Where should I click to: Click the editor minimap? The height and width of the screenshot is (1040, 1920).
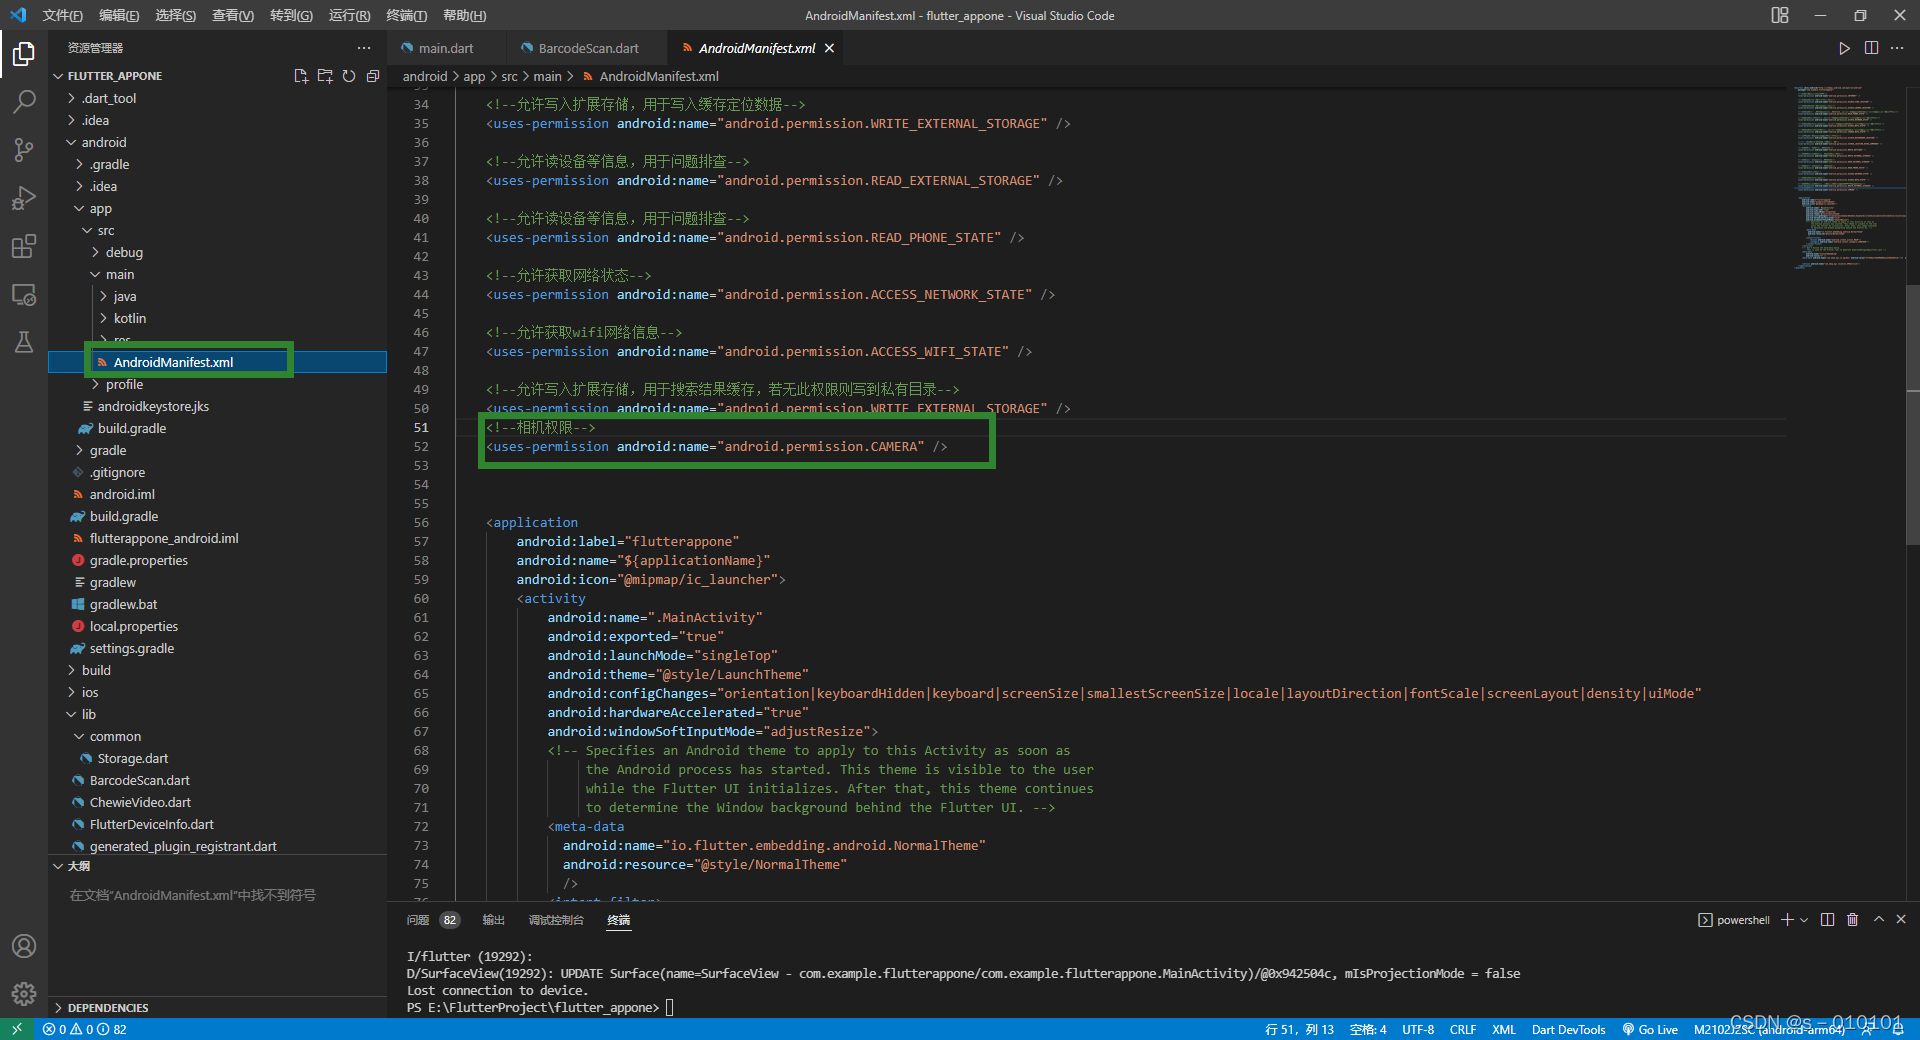pos(1847,180)
